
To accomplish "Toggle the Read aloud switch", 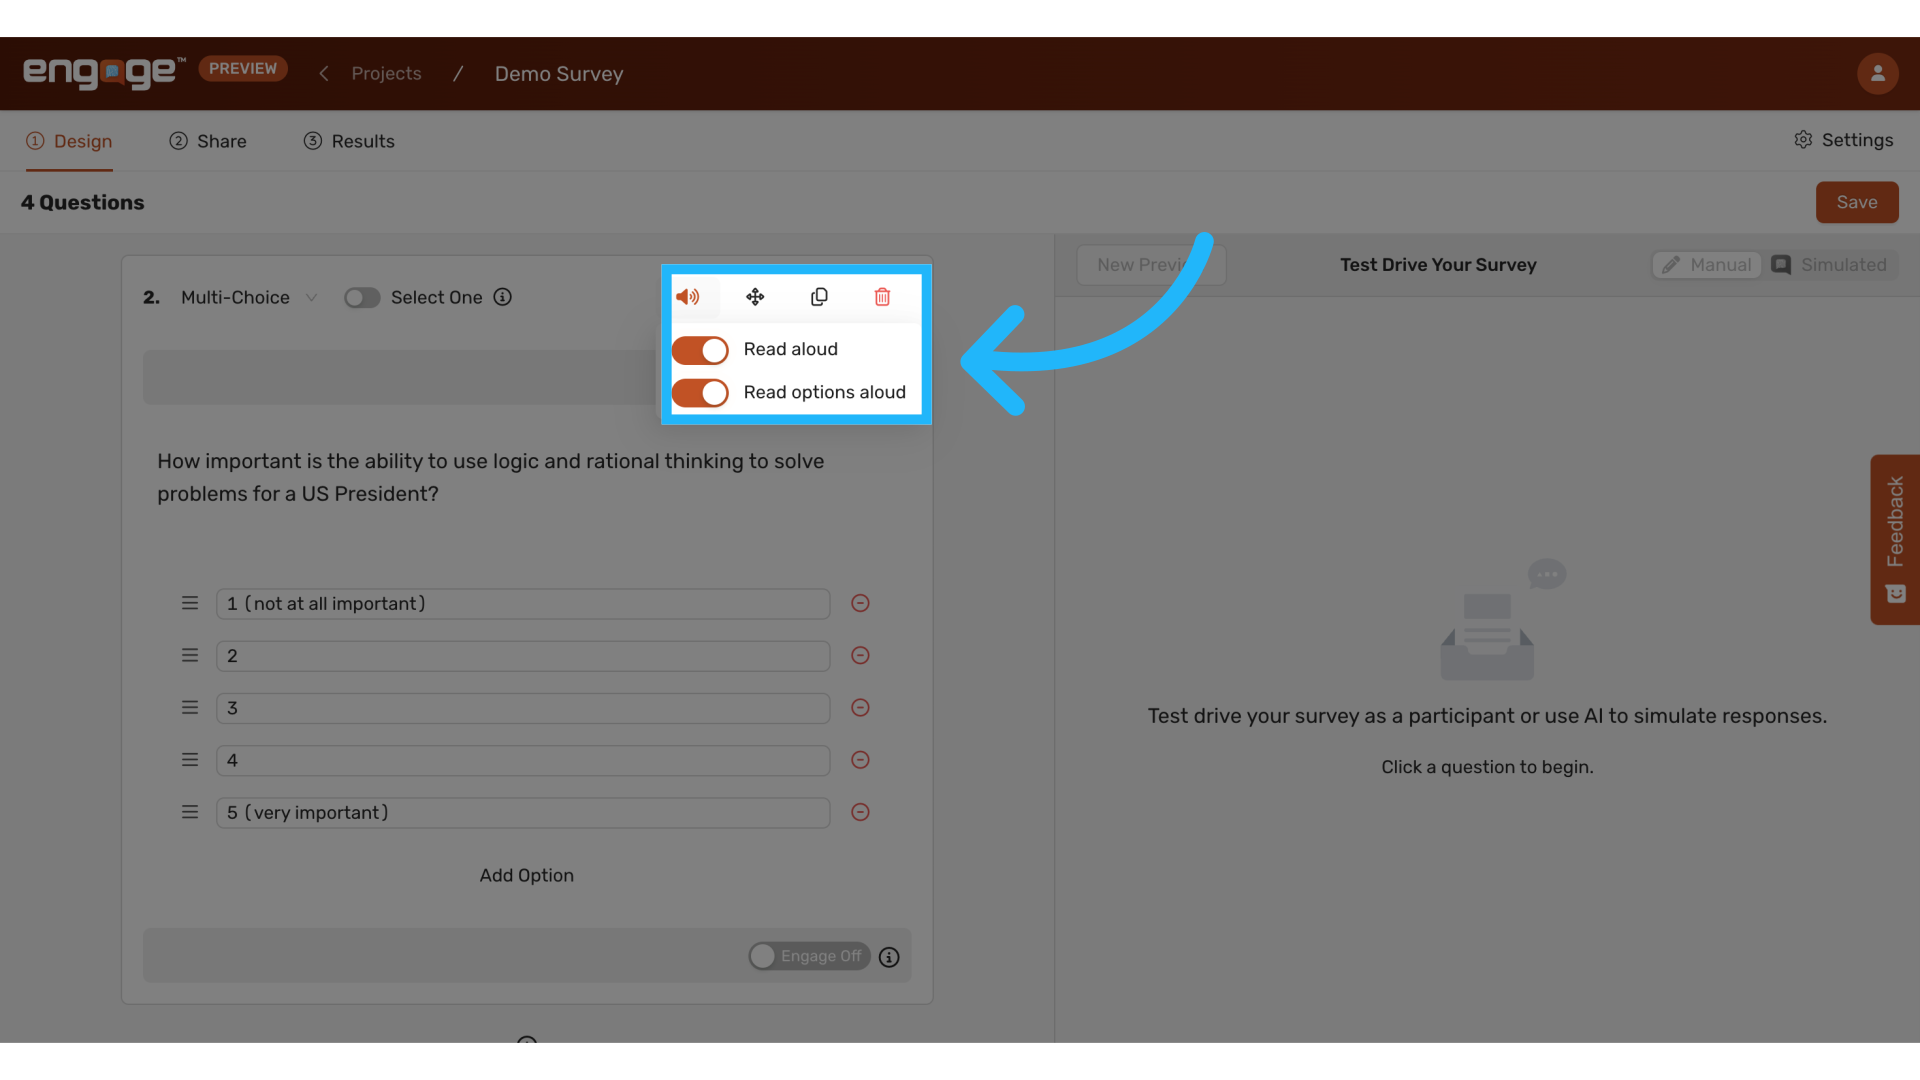I will coord(700,350).
